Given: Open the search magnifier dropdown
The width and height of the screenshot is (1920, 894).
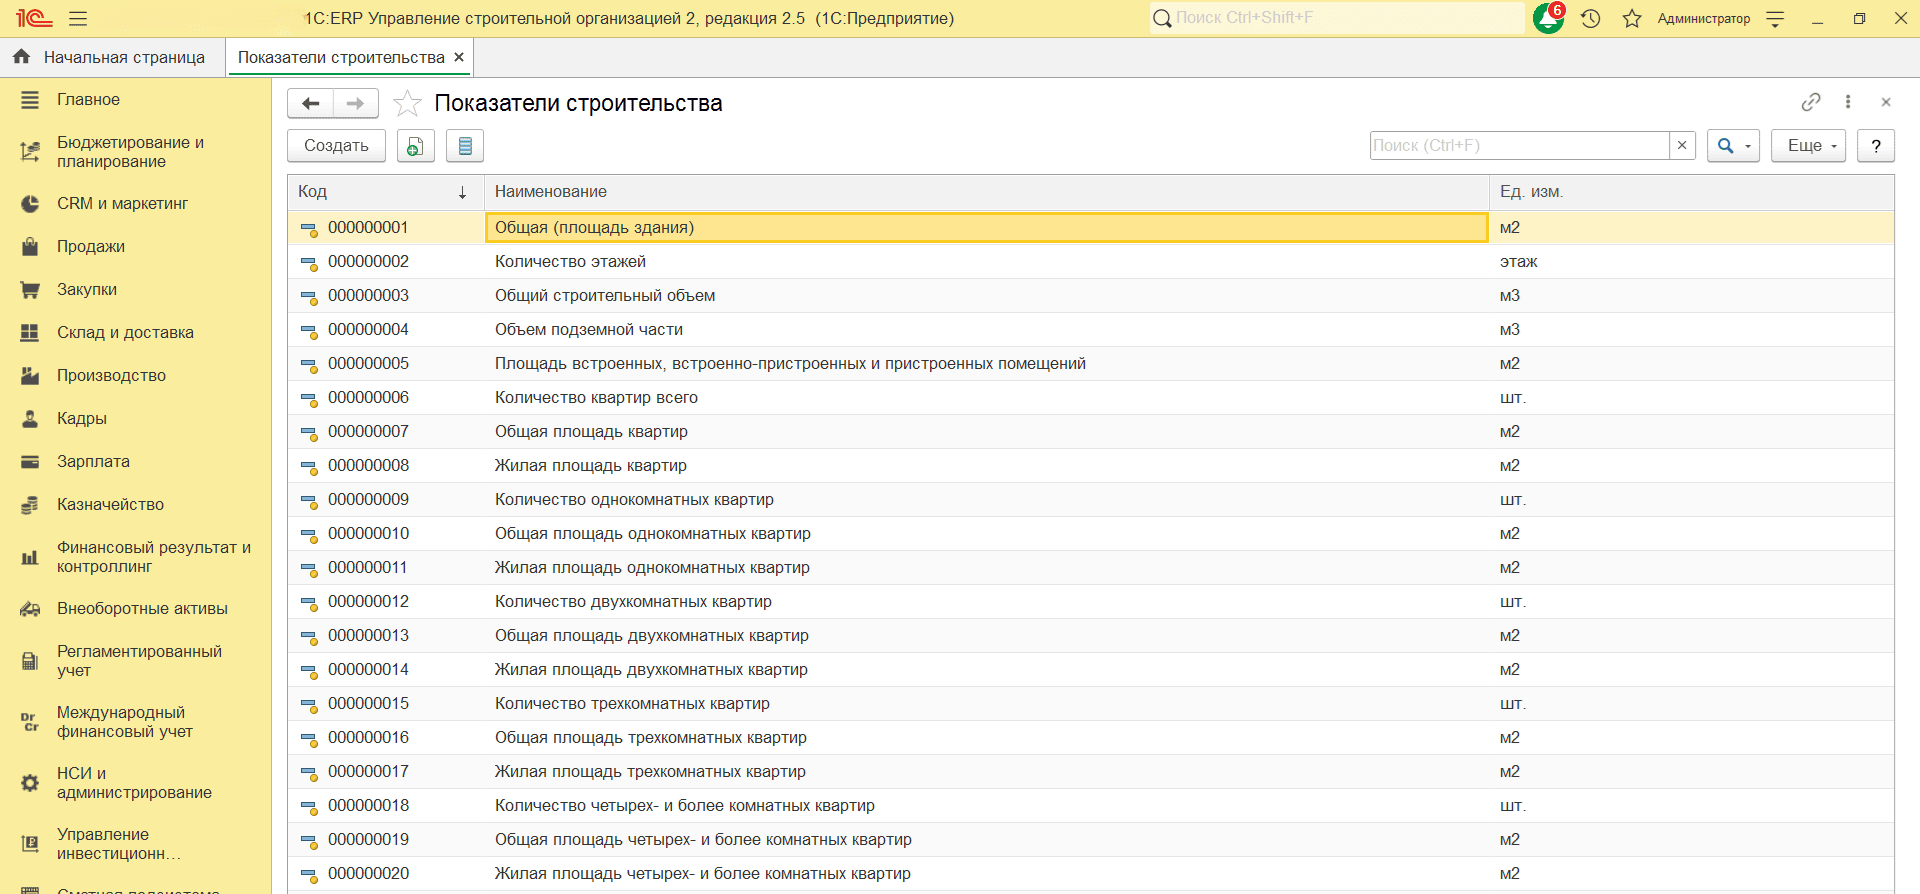Looking at the screenshot, I should [x=1733, y=146].
